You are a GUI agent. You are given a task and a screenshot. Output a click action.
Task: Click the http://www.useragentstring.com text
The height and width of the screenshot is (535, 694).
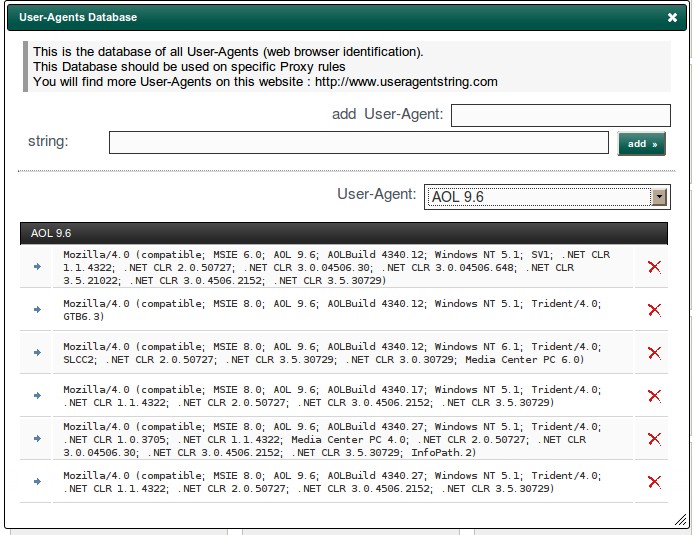pyautogui.click(x=406, y=82)
